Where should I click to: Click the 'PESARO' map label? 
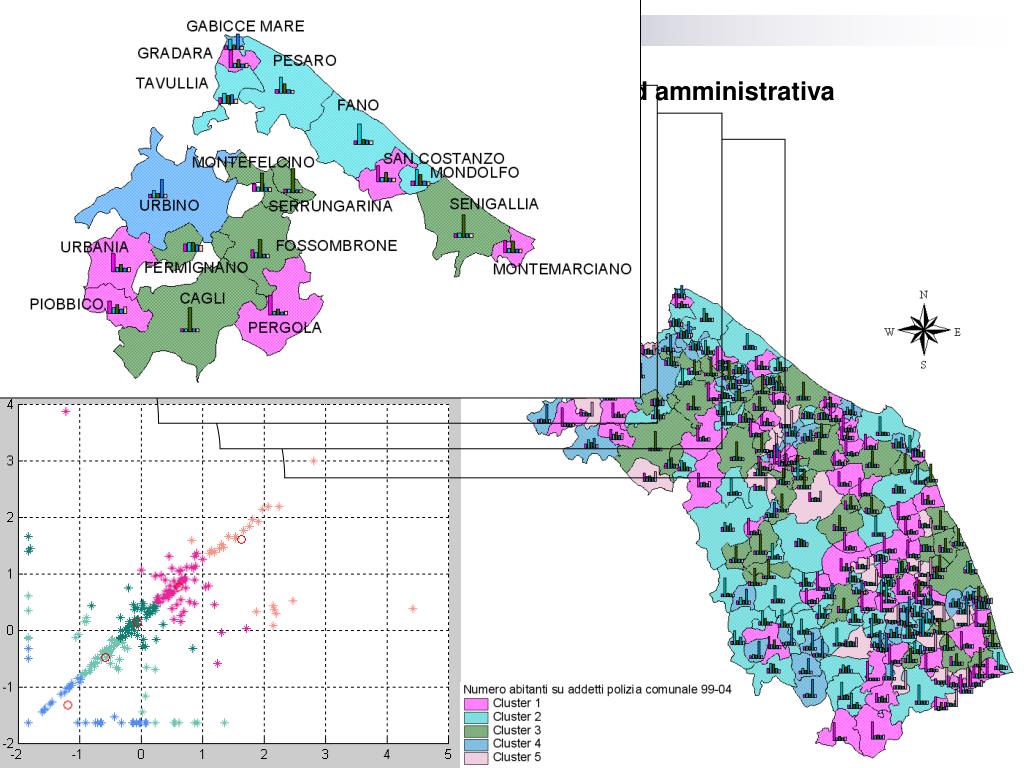(x=304, y=61)
